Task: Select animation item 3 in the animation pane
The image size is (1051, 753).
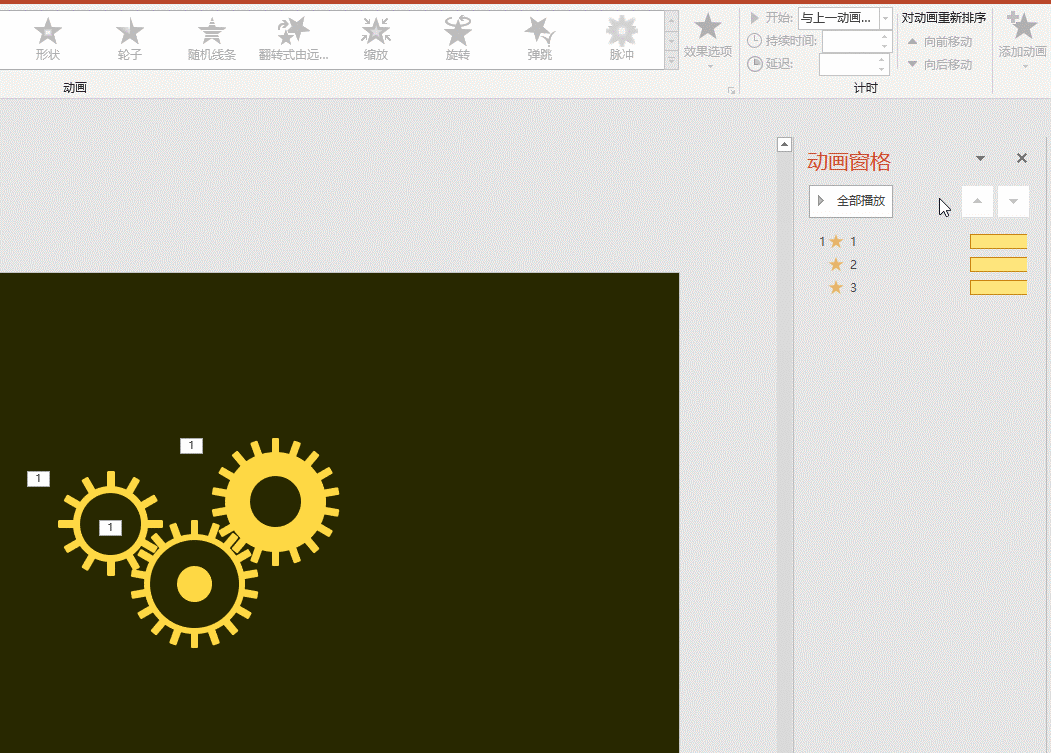Action: [x=853, y=288]
